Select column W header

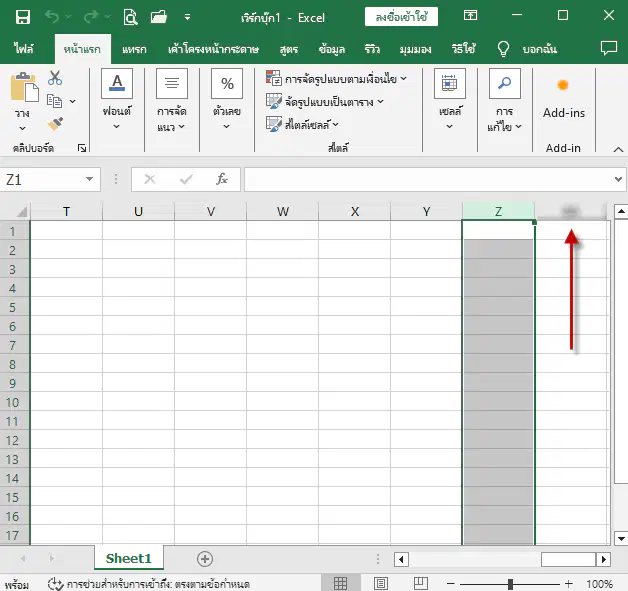[283, 211]
